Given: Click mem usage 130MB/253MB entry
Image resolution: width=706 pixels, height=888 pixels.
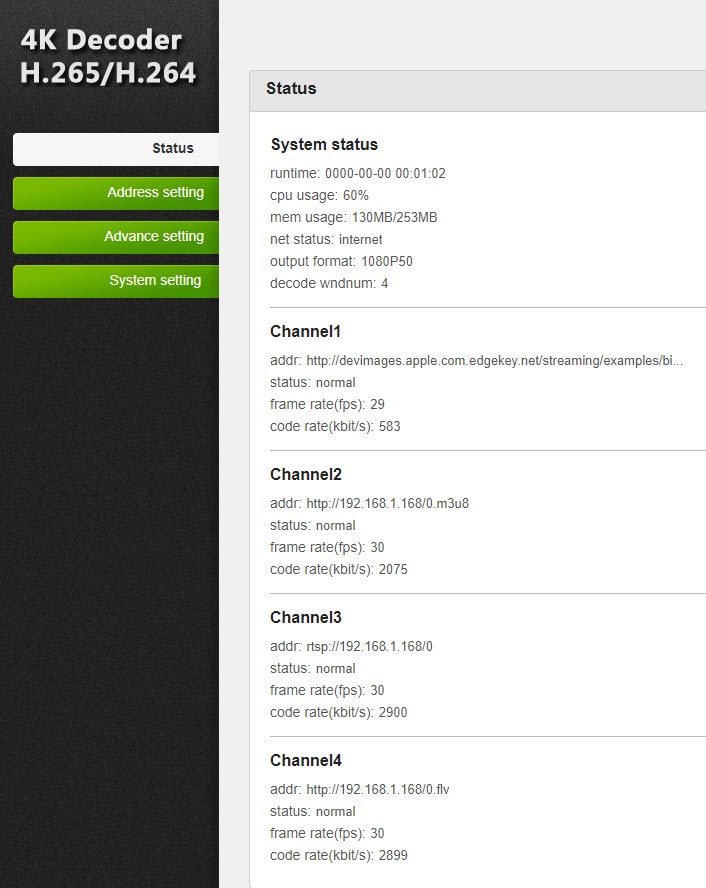Looking at the screenshot, I should (354, 217).
